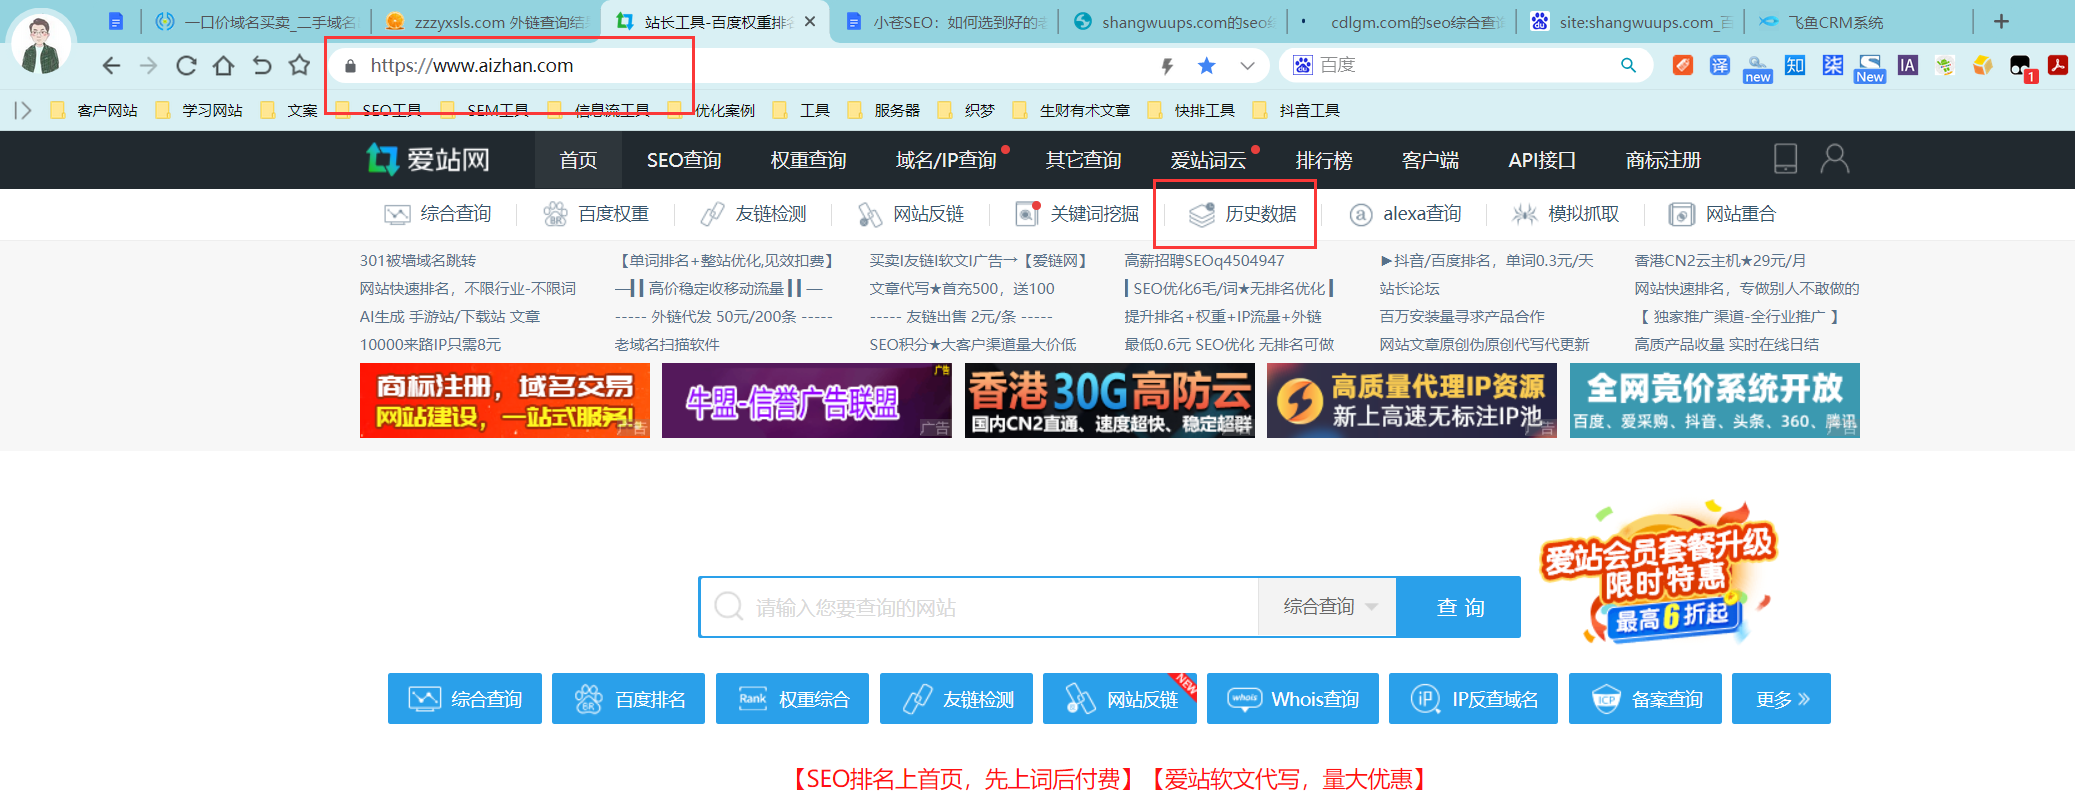This screenshot has width=2075, height=804.
Task: Click the star favorites icon beside the home button
Action: [299, 66]
